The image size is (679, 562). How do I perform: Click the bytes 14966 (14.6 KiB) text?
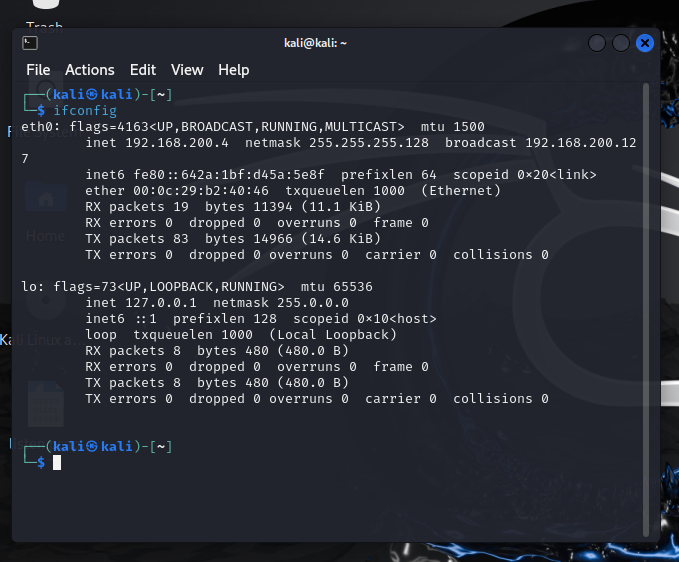click(x=293, y=239)
